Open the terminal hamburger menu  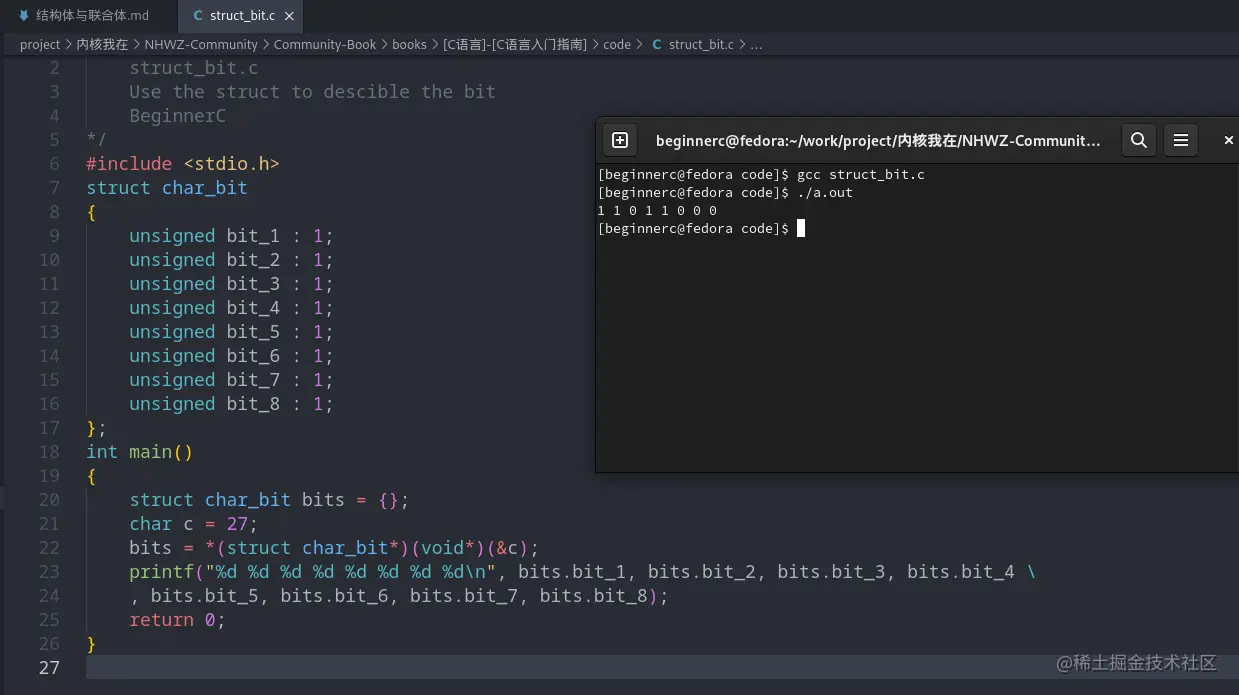coord(1181,141)
